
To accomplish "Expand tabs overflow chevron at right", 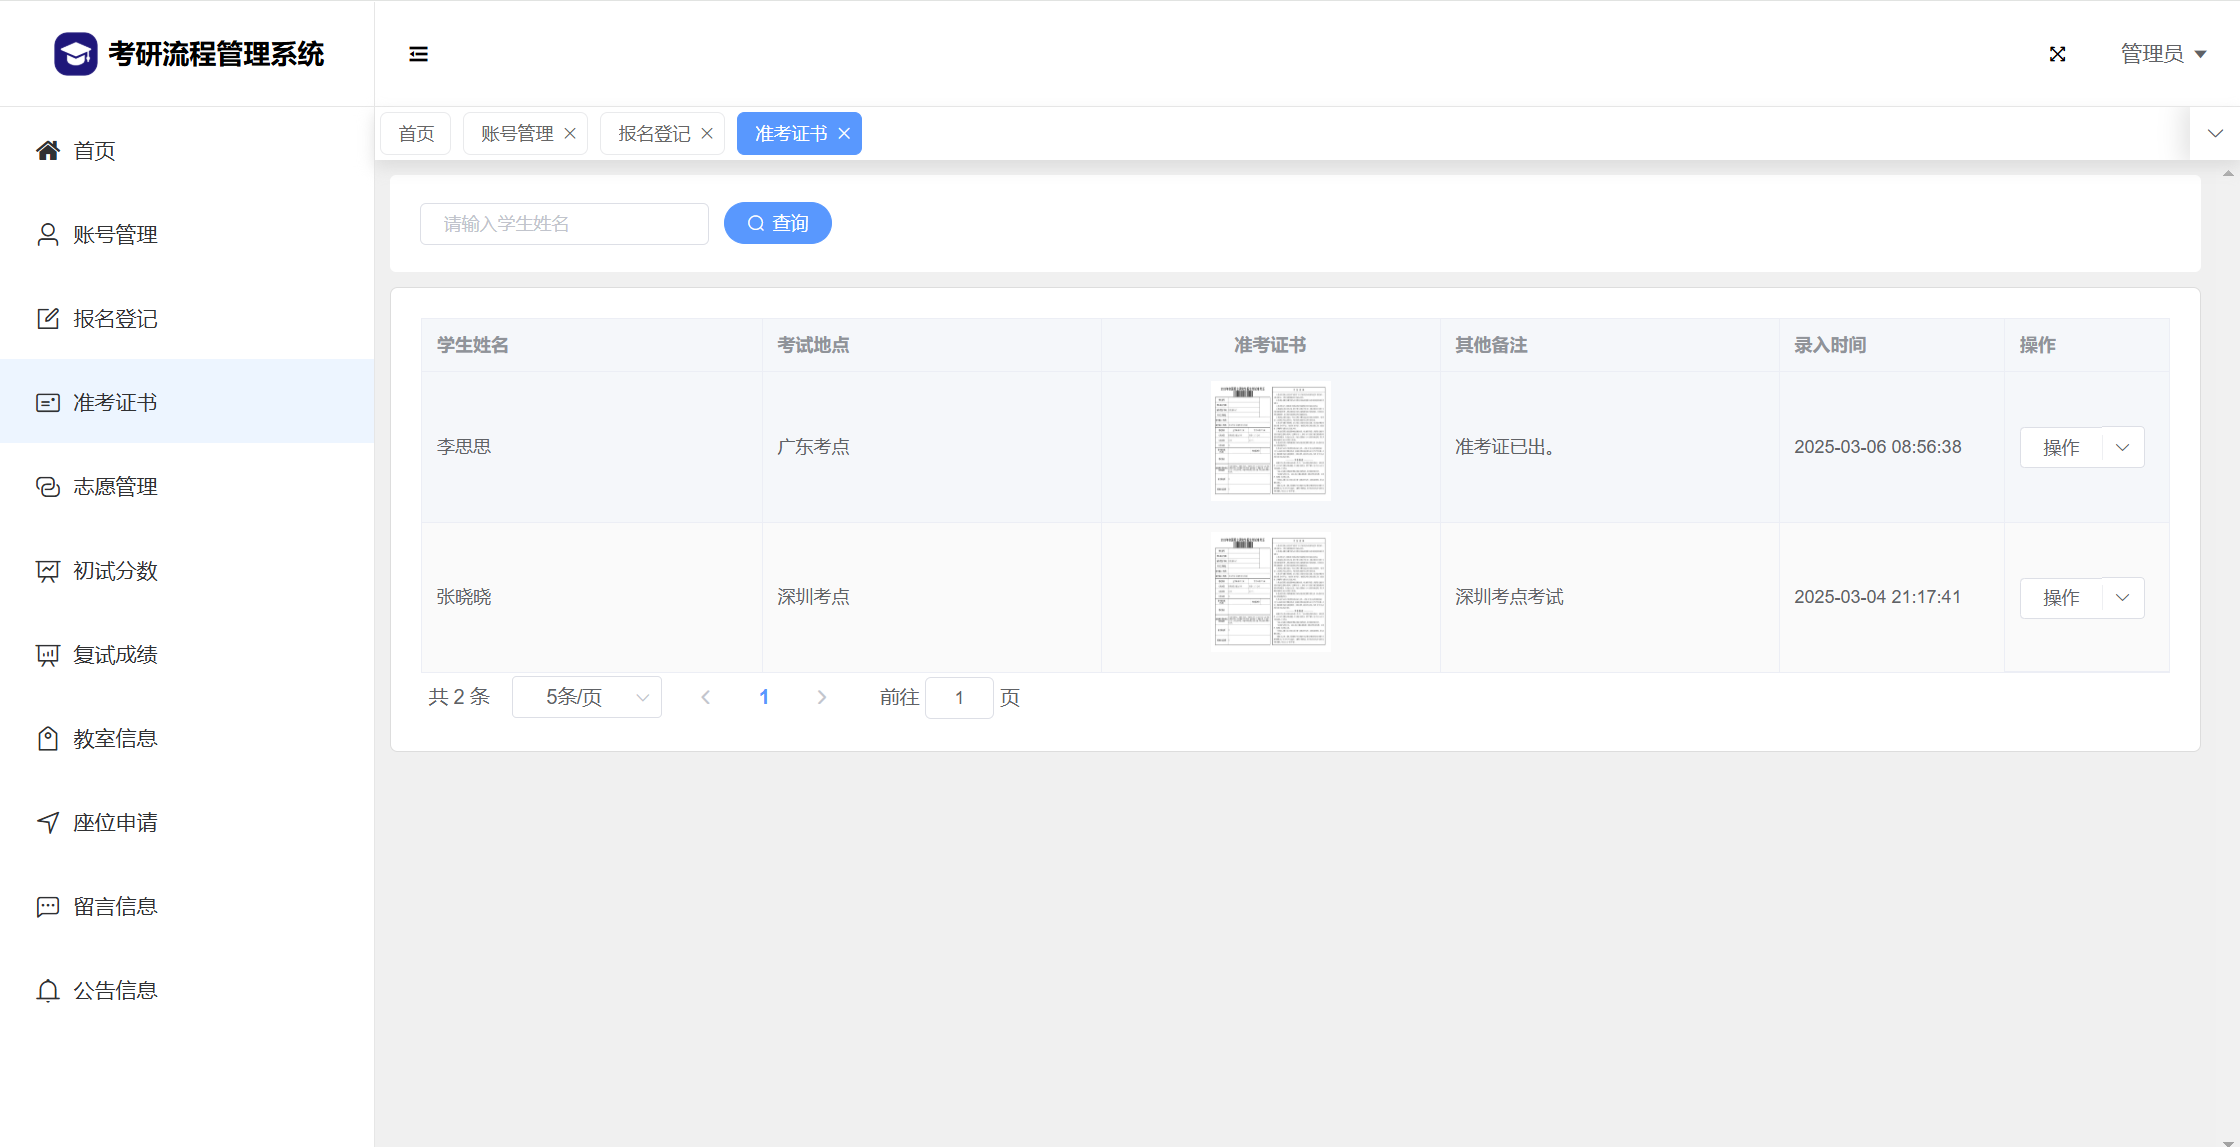I will (x=2215, y=134).
